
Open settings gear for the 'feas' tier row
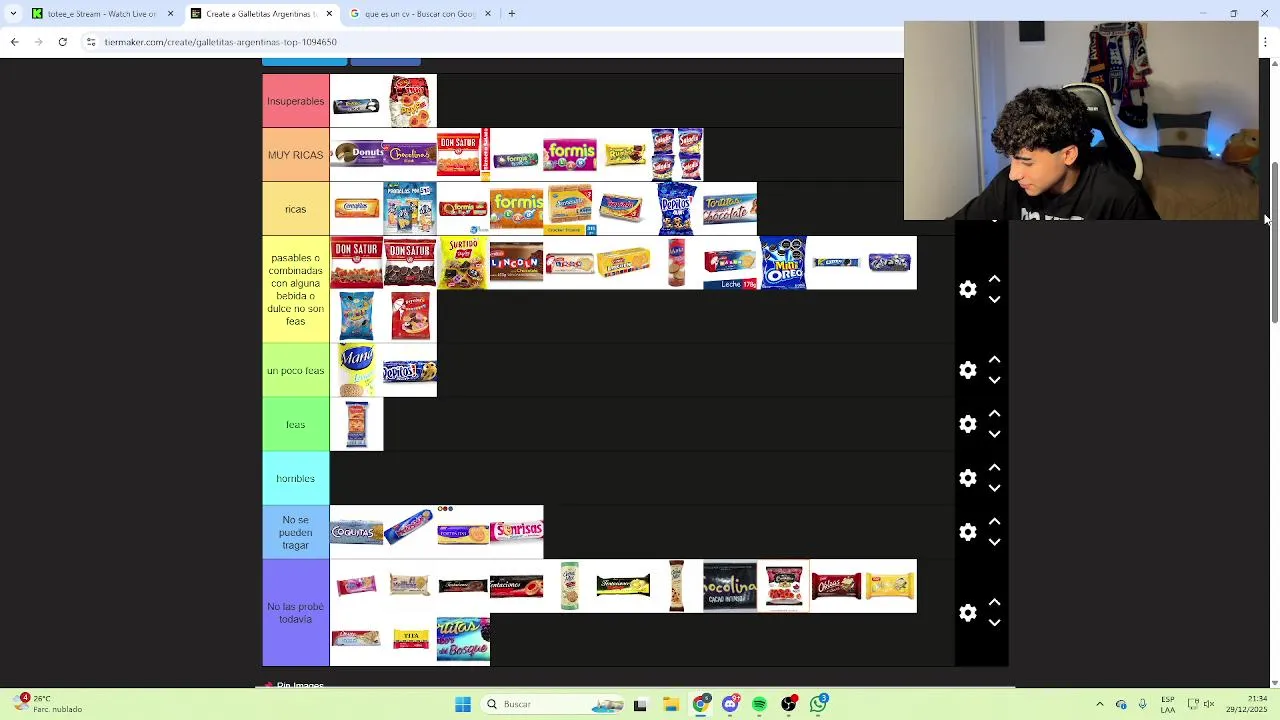point(967,424)
